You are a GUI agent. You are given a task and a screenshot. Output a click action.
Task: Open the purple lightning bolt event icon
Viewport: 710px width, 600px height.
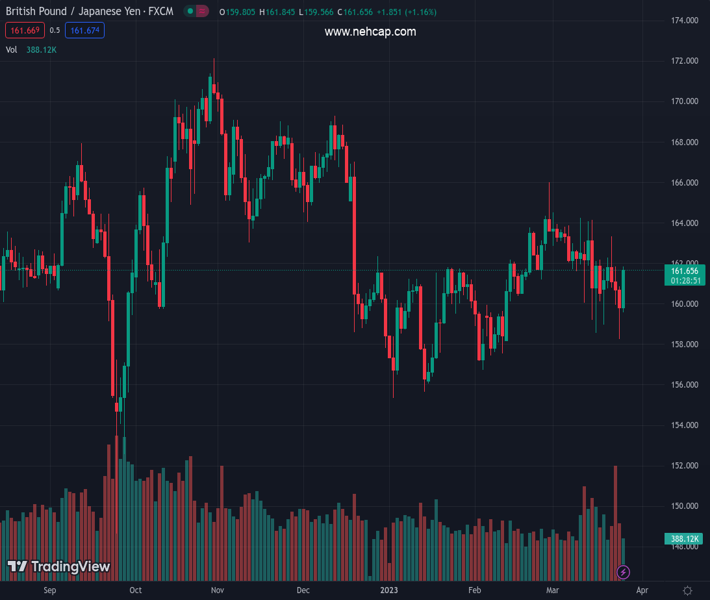tap(623, 572)
